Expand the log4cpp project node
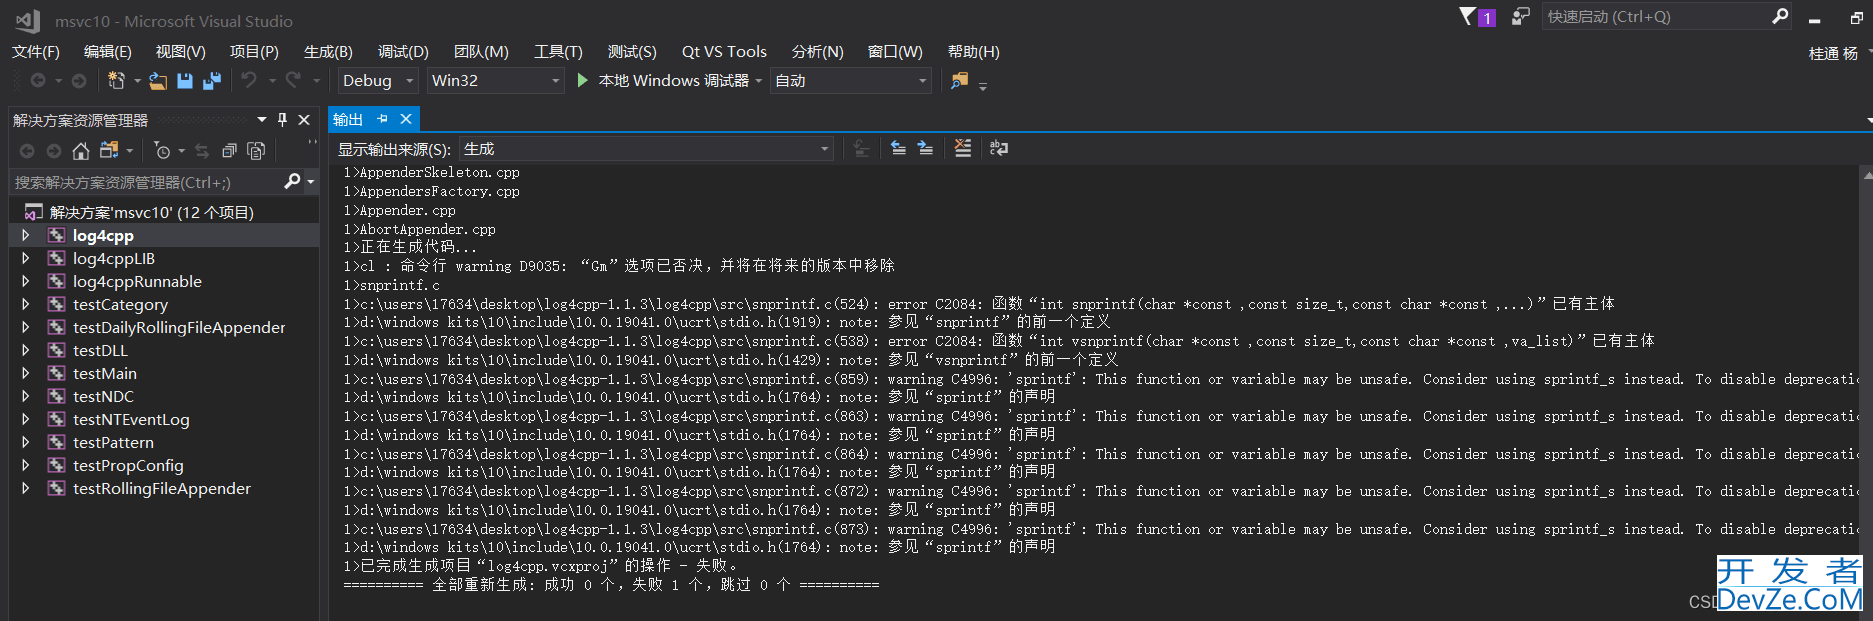The width and height of the screenshot is (1873, 621). click(x=26, y=235)
